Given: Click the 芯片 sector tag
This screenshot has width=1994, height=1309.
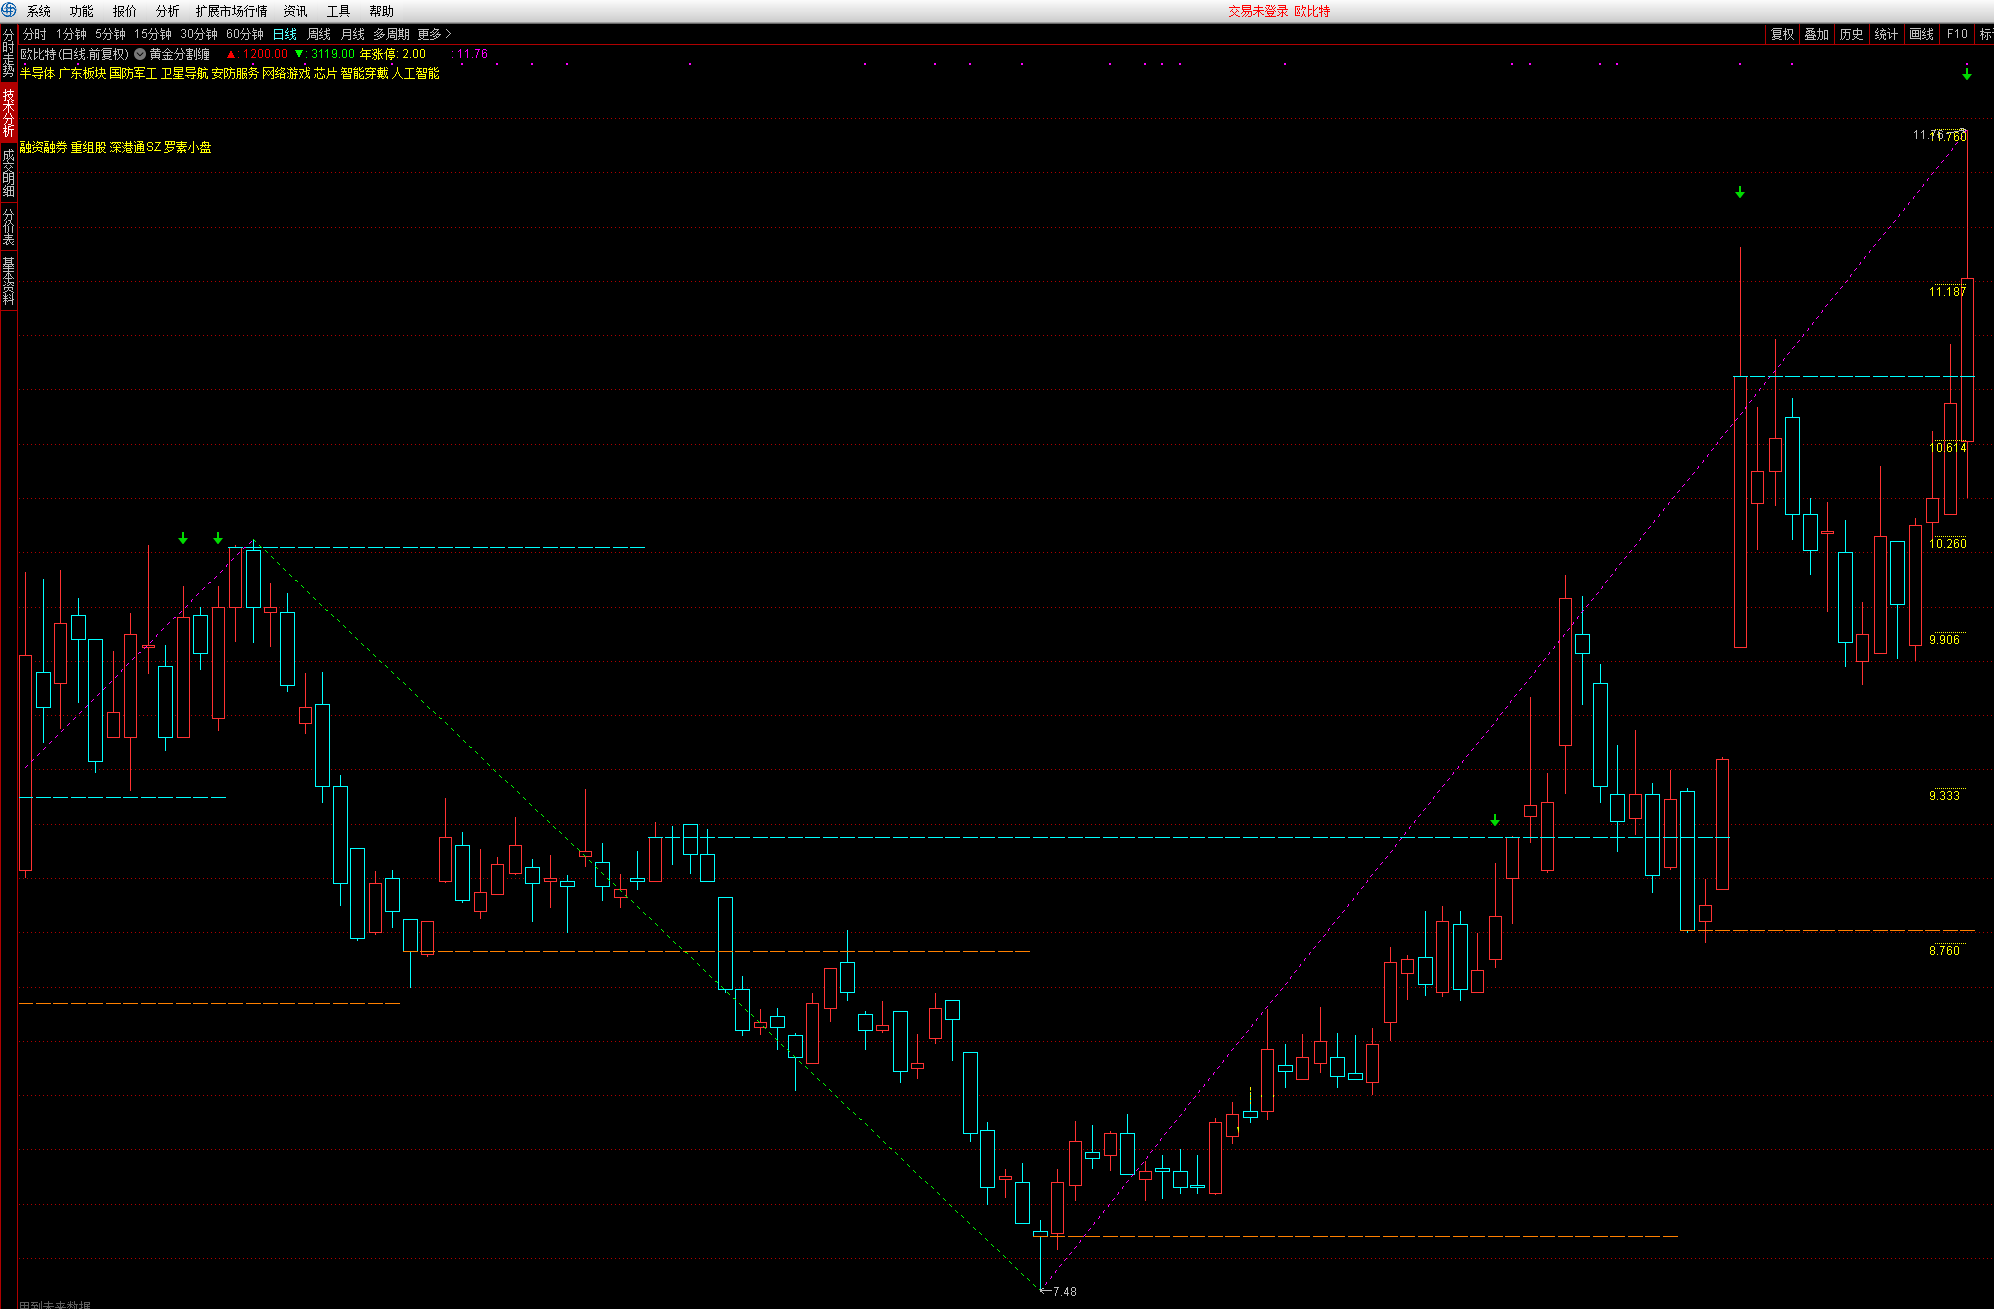Looking at the screenshot, I should (325, 73).
